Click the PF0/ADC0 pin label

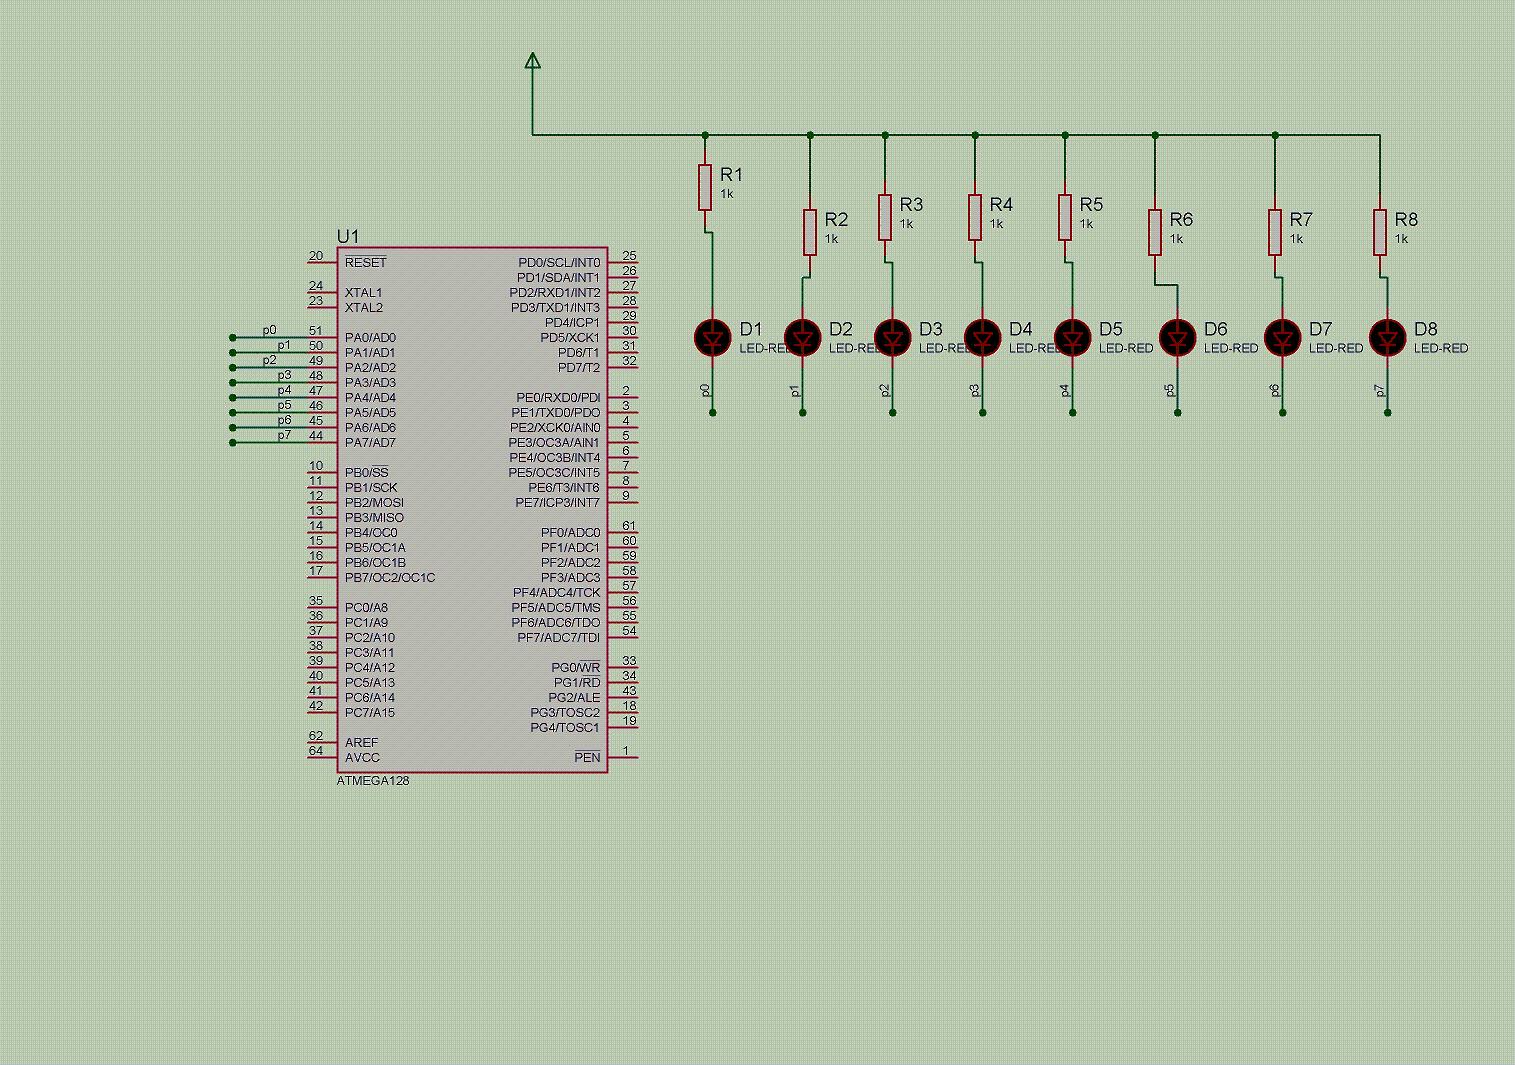571,533
